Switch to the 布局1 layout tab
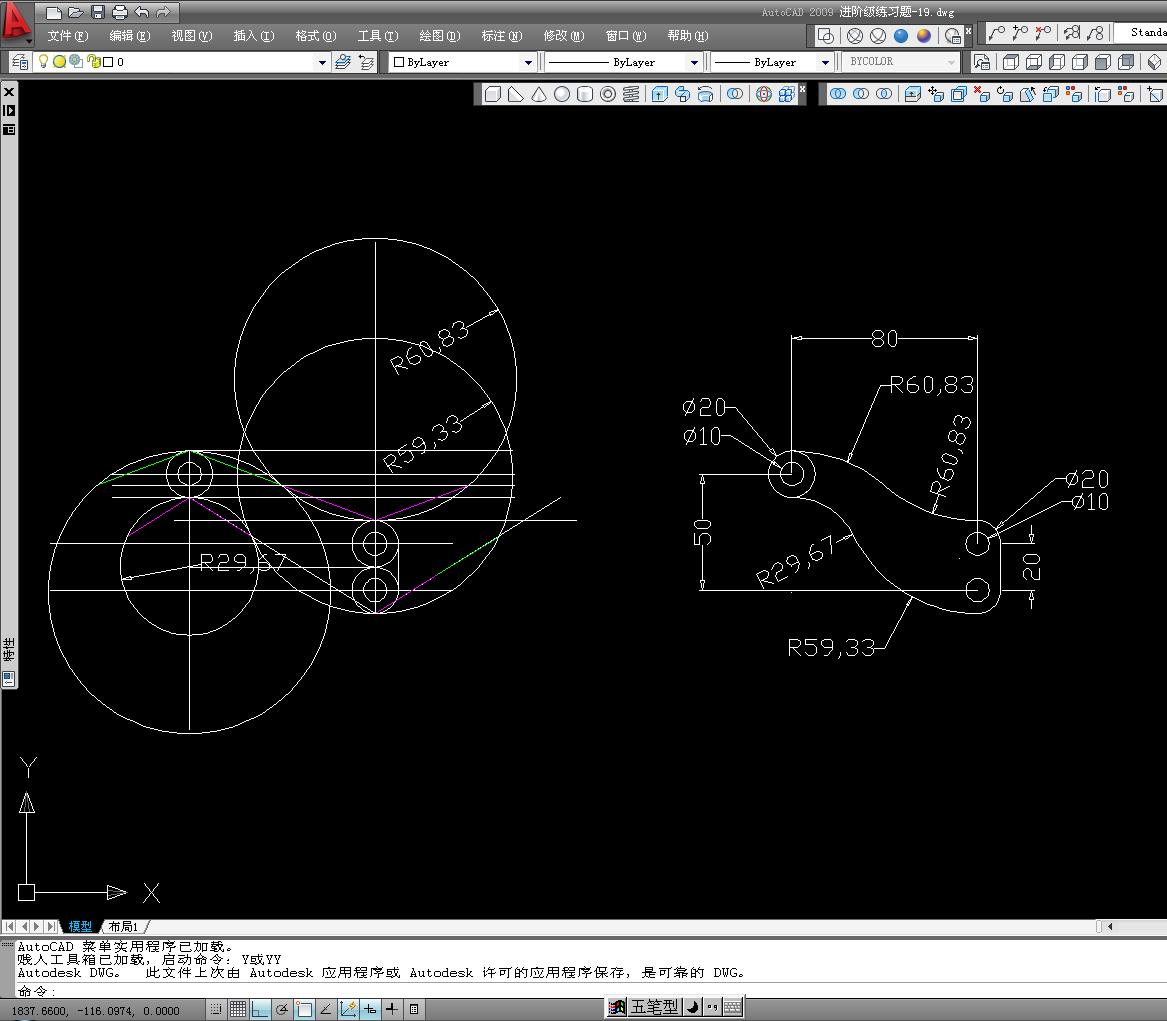 (124, 926)
